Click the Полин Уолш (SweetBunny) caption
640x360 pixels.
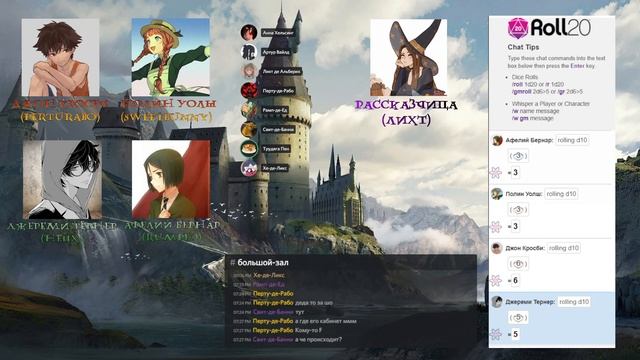pos(168,110)
